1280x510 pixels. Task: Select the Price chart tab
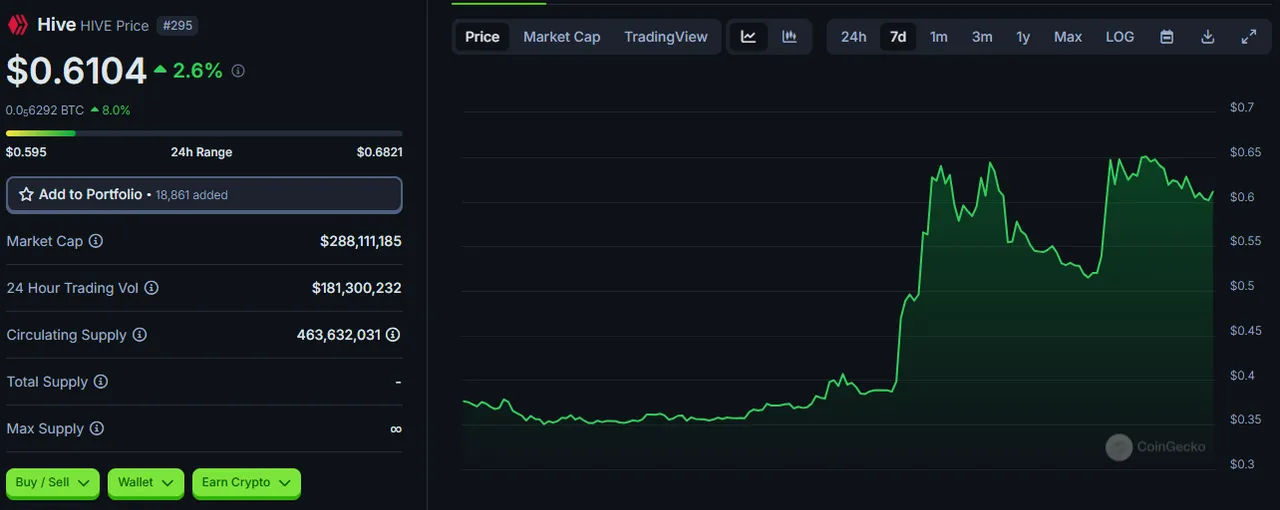tap(482, 37)
